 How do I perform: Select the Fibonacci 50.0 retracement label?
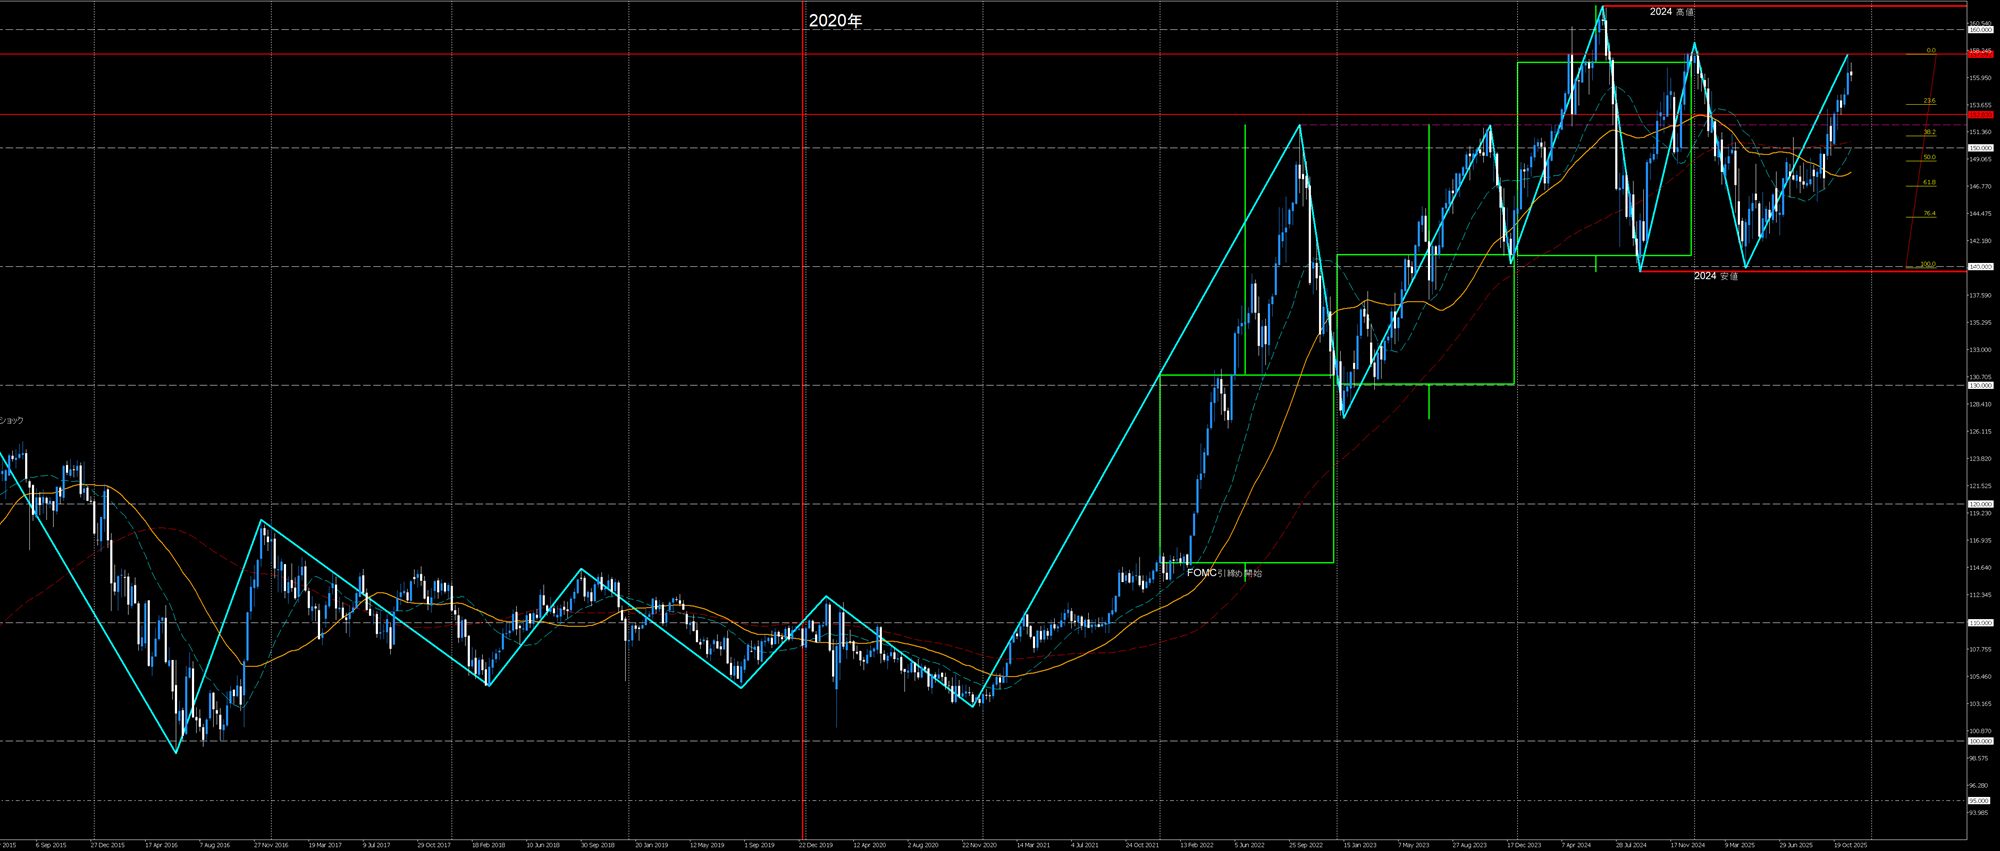(1929, 157)
